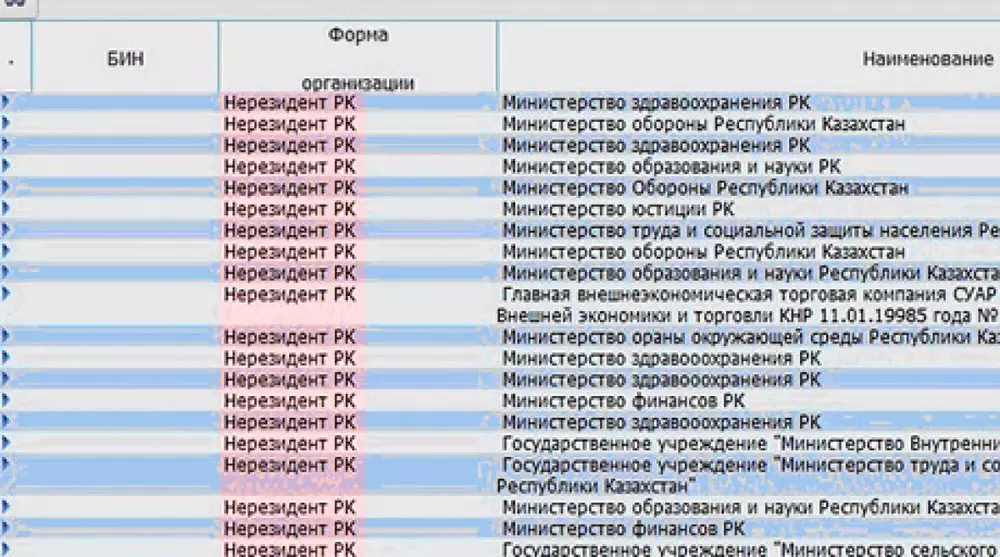
Task: Click row arrow for Государственное учреждение Министерство Внутренни
Action: [x=7, y=443]
